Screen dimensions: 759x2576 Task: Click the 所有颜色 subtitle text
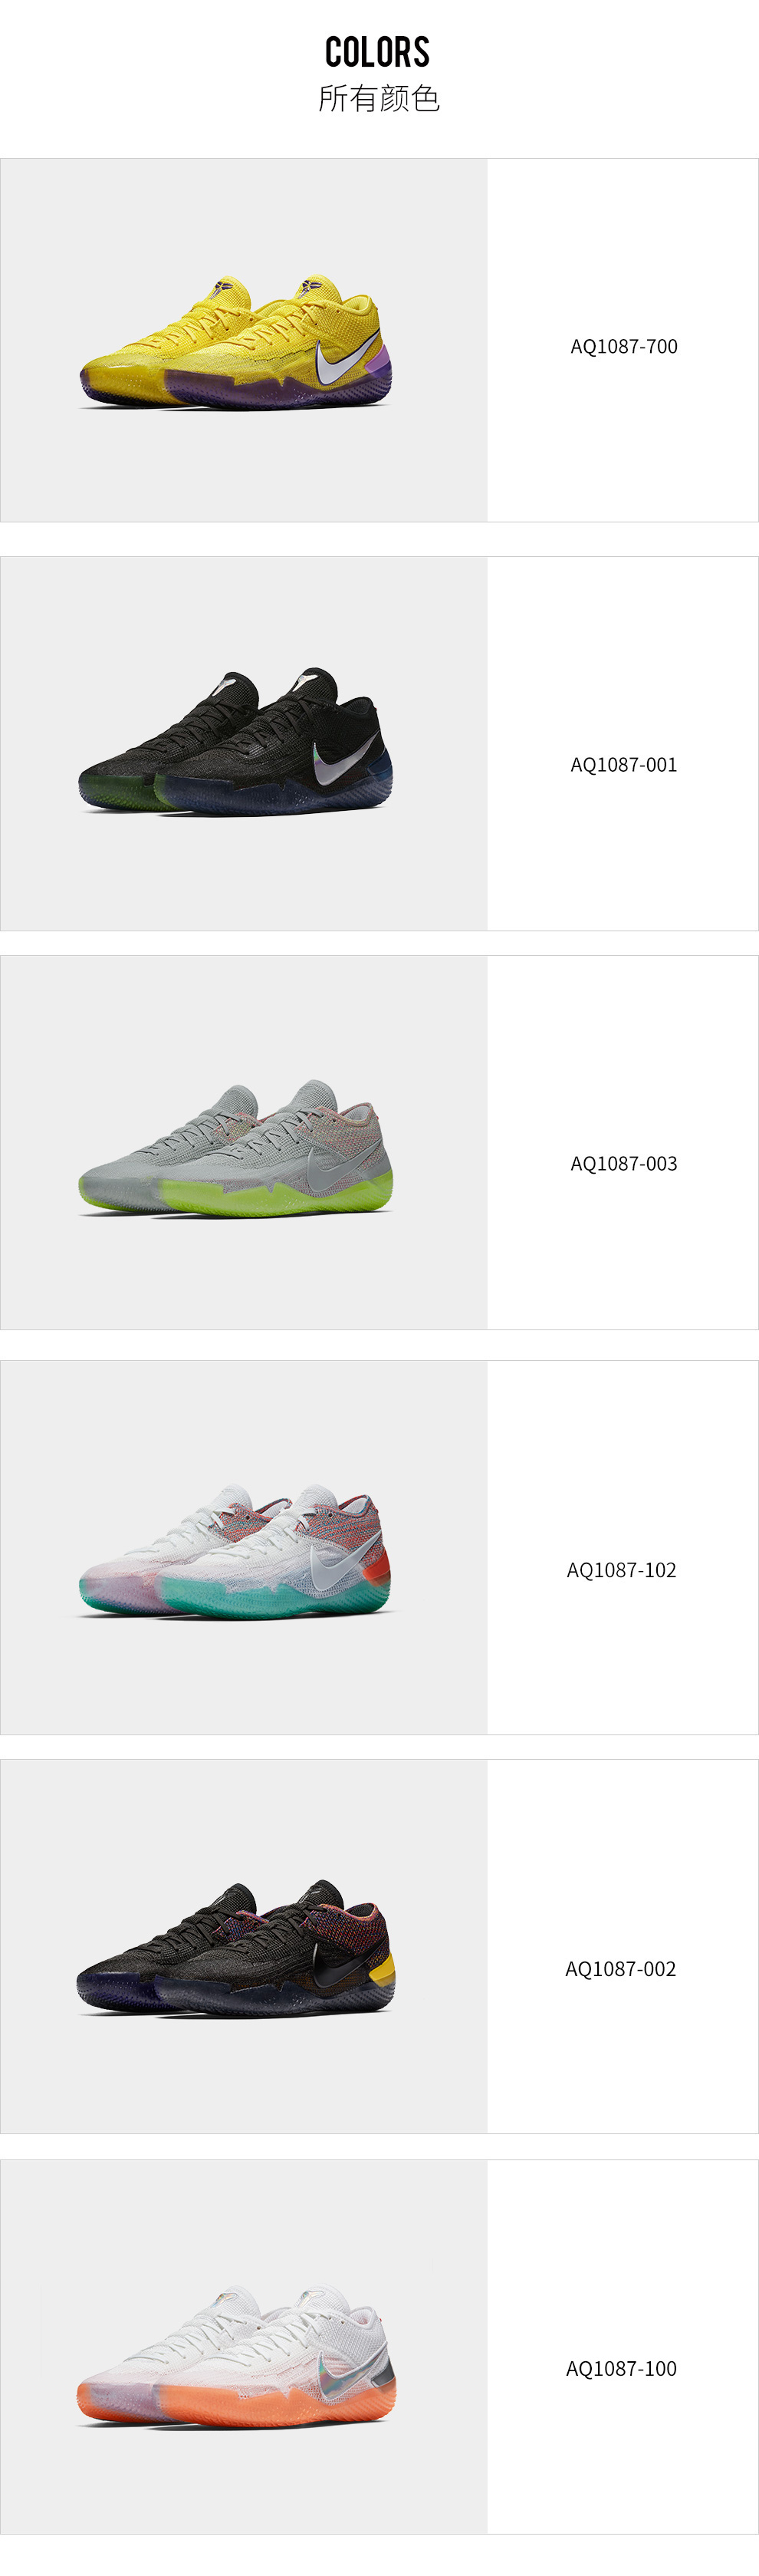379,98
